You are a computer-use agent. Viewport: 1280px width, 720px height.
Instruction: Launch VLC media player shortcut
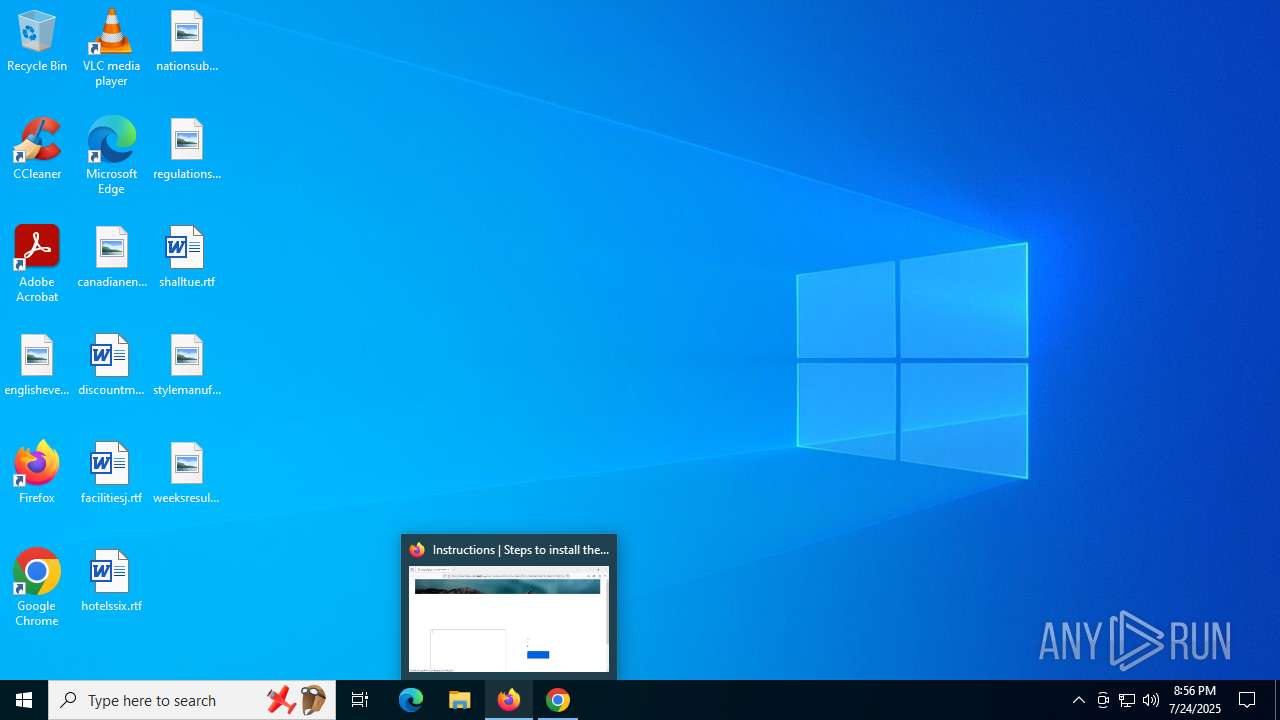(111, 48)
